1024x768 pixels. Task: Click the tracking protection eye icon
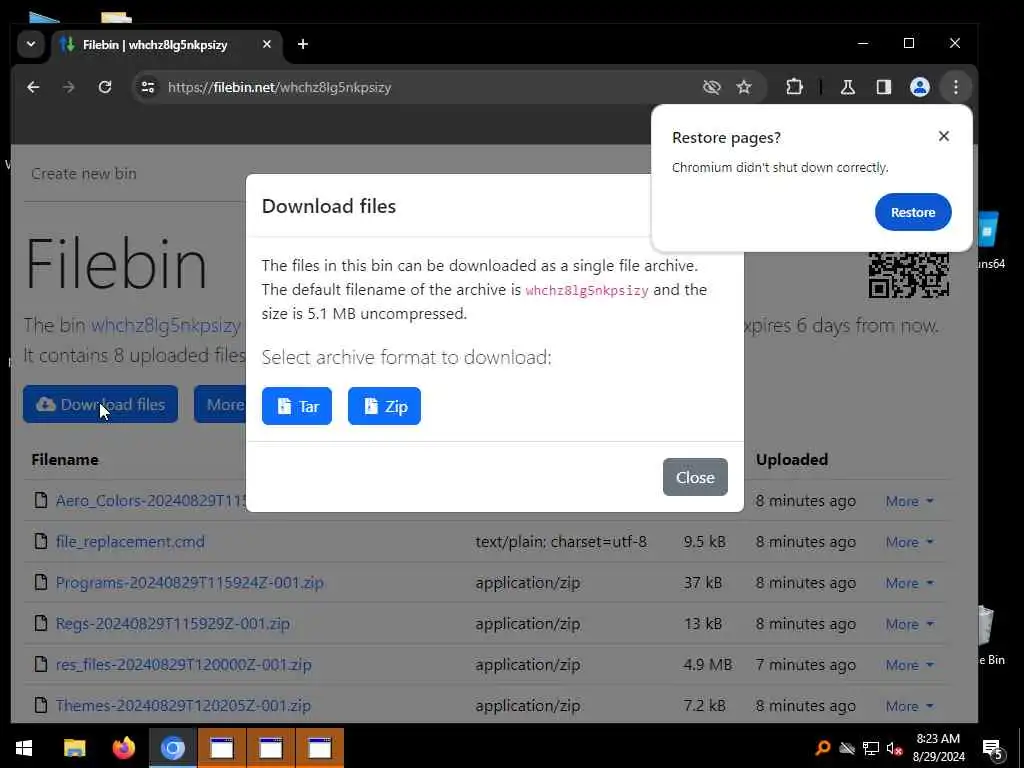coord(711,87)
